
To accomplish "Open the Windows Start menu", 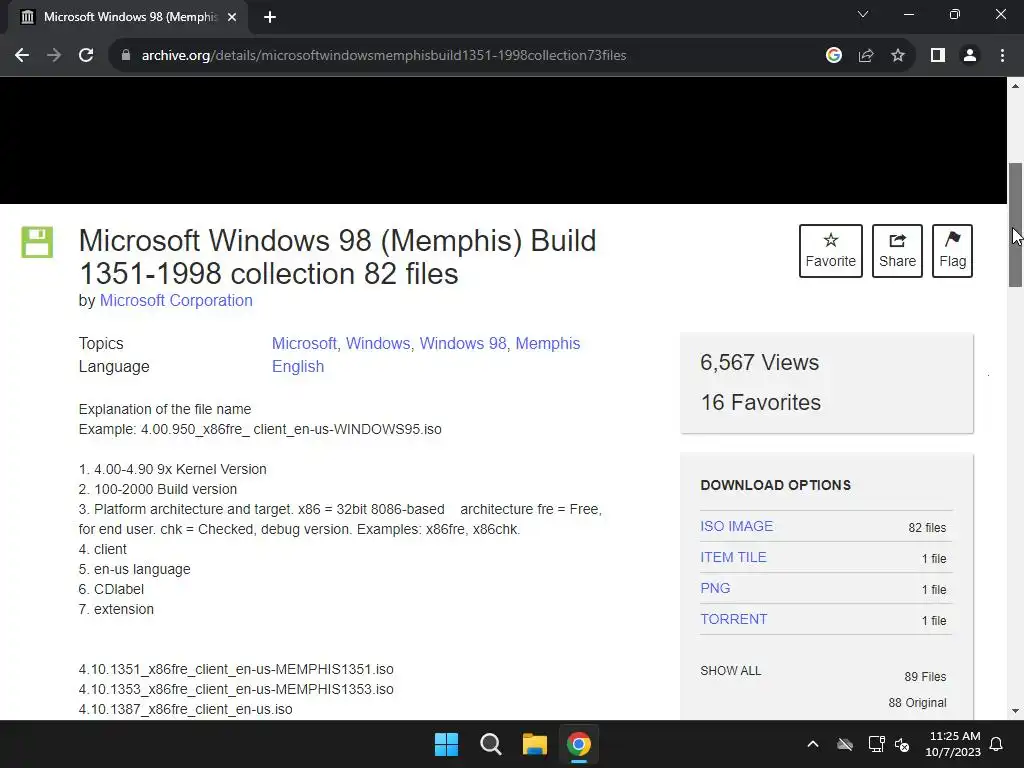I will click(x=447, y=744).
